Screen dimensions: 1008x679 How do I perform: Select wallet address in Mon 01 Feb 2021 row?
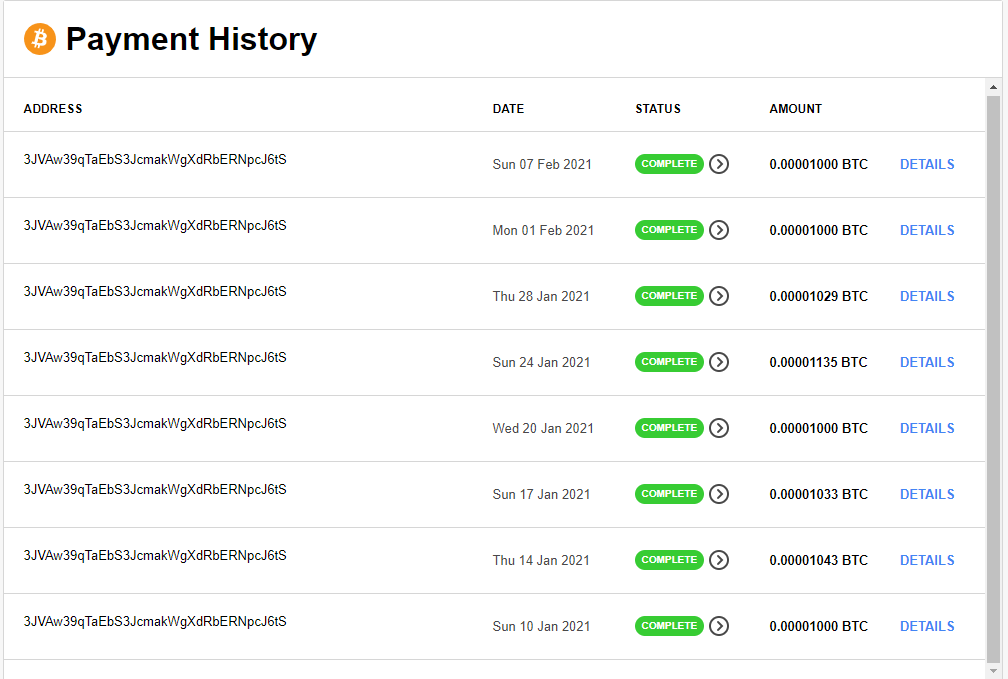155,226
